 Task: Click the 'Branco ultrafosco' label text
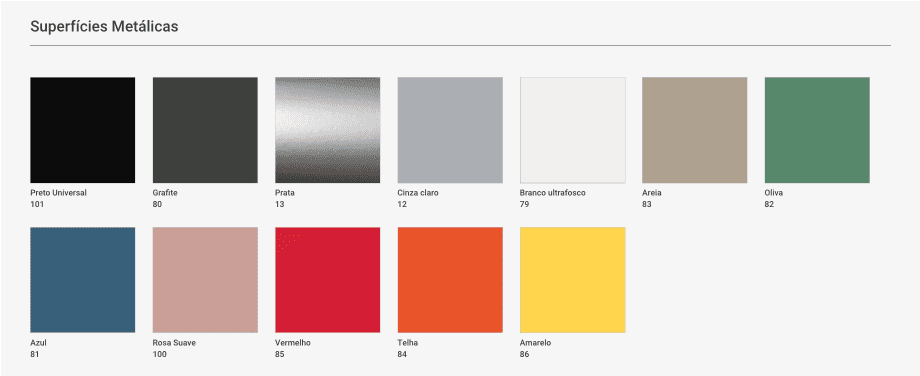click(x=553, y=193)
